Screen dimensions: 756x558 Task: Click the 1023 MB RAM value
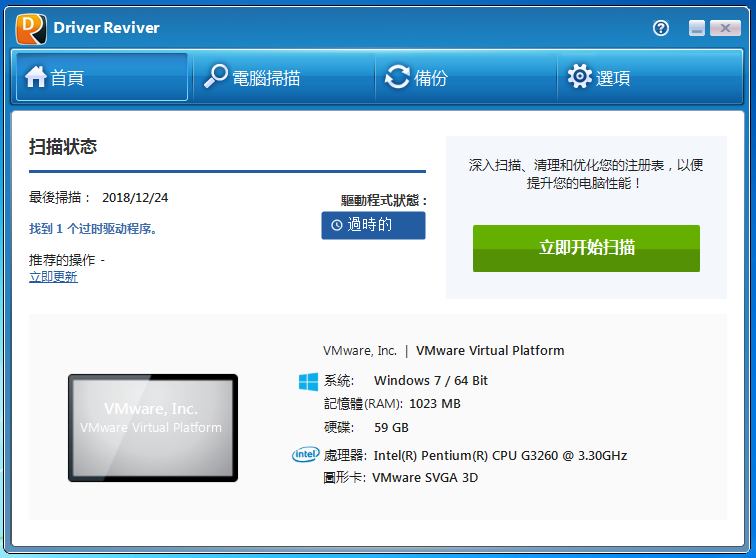coord(435,404)
